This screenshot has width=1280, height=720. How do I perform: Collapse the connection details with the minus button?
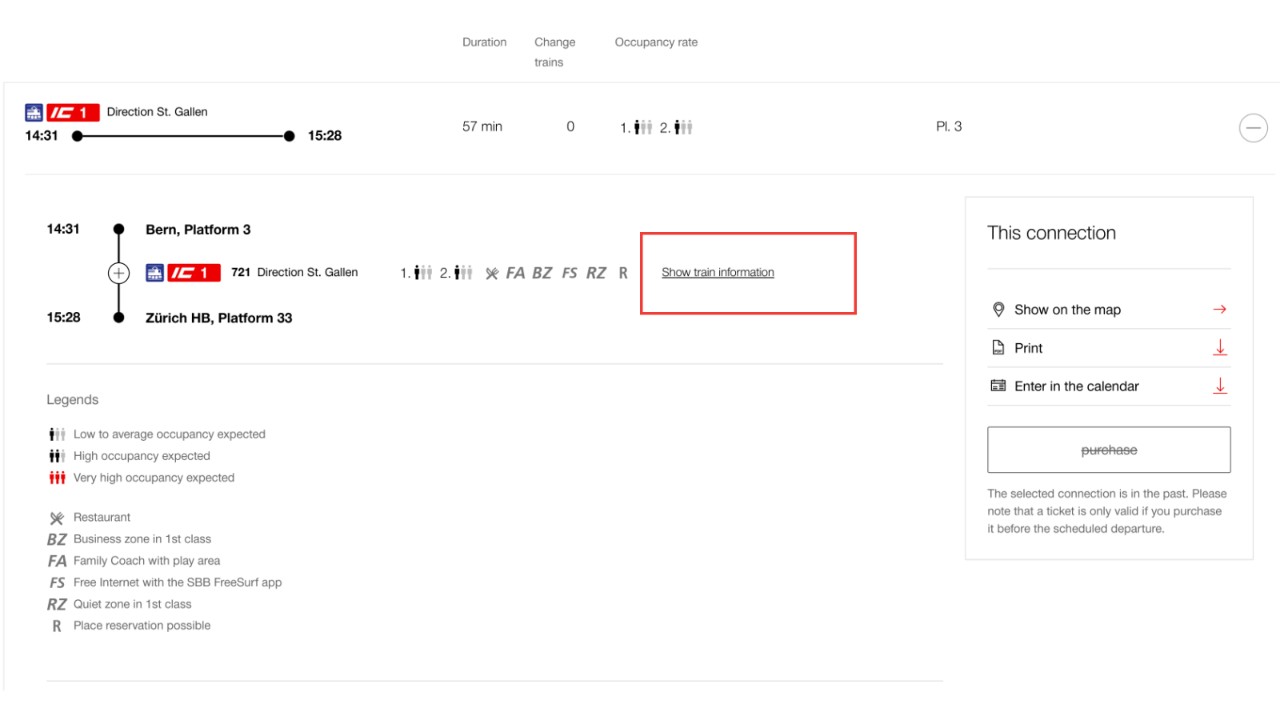[x=1253, y=128]
